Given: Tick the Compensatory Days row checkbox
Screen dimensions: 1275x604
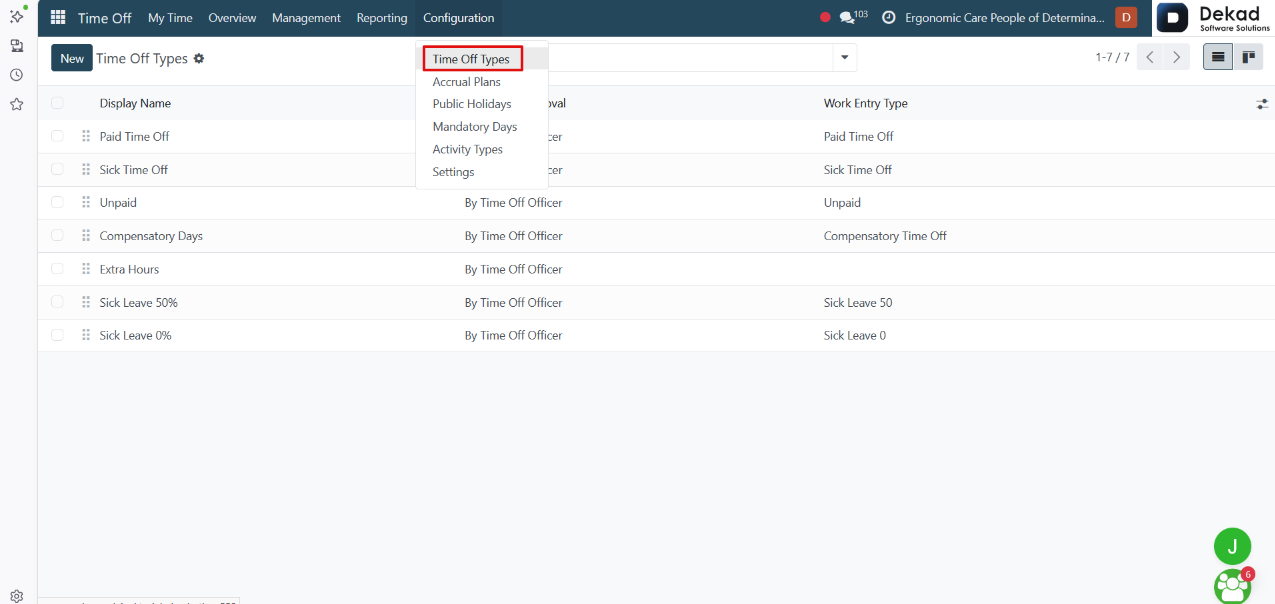Looking at the screenshot, I should point(57,236).
